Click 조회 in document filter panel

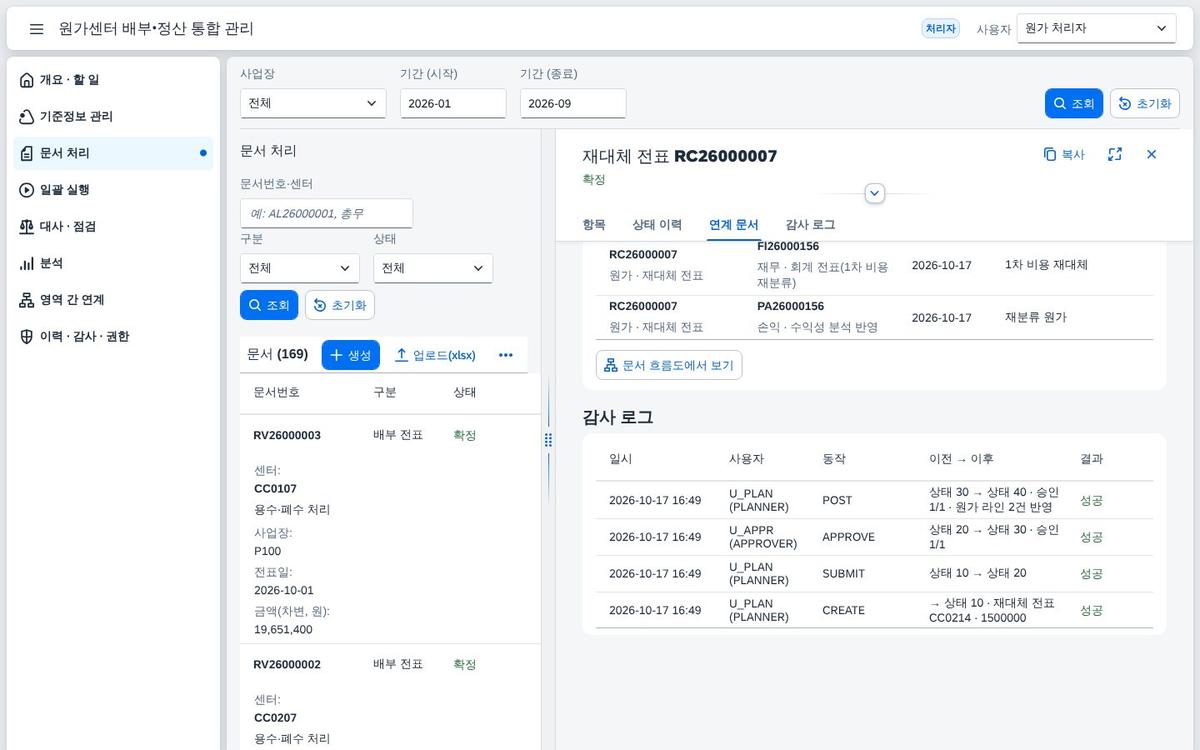(x=269, y=305)
